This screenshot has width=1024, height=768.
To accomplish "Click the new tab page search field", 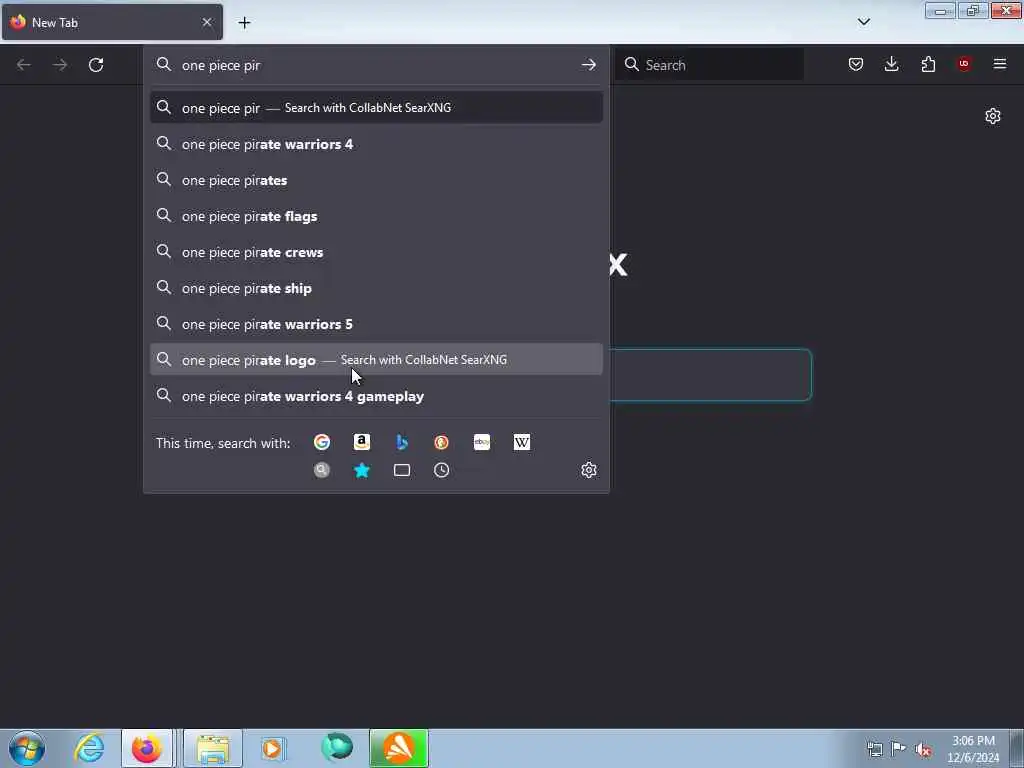I will [711, 375].
